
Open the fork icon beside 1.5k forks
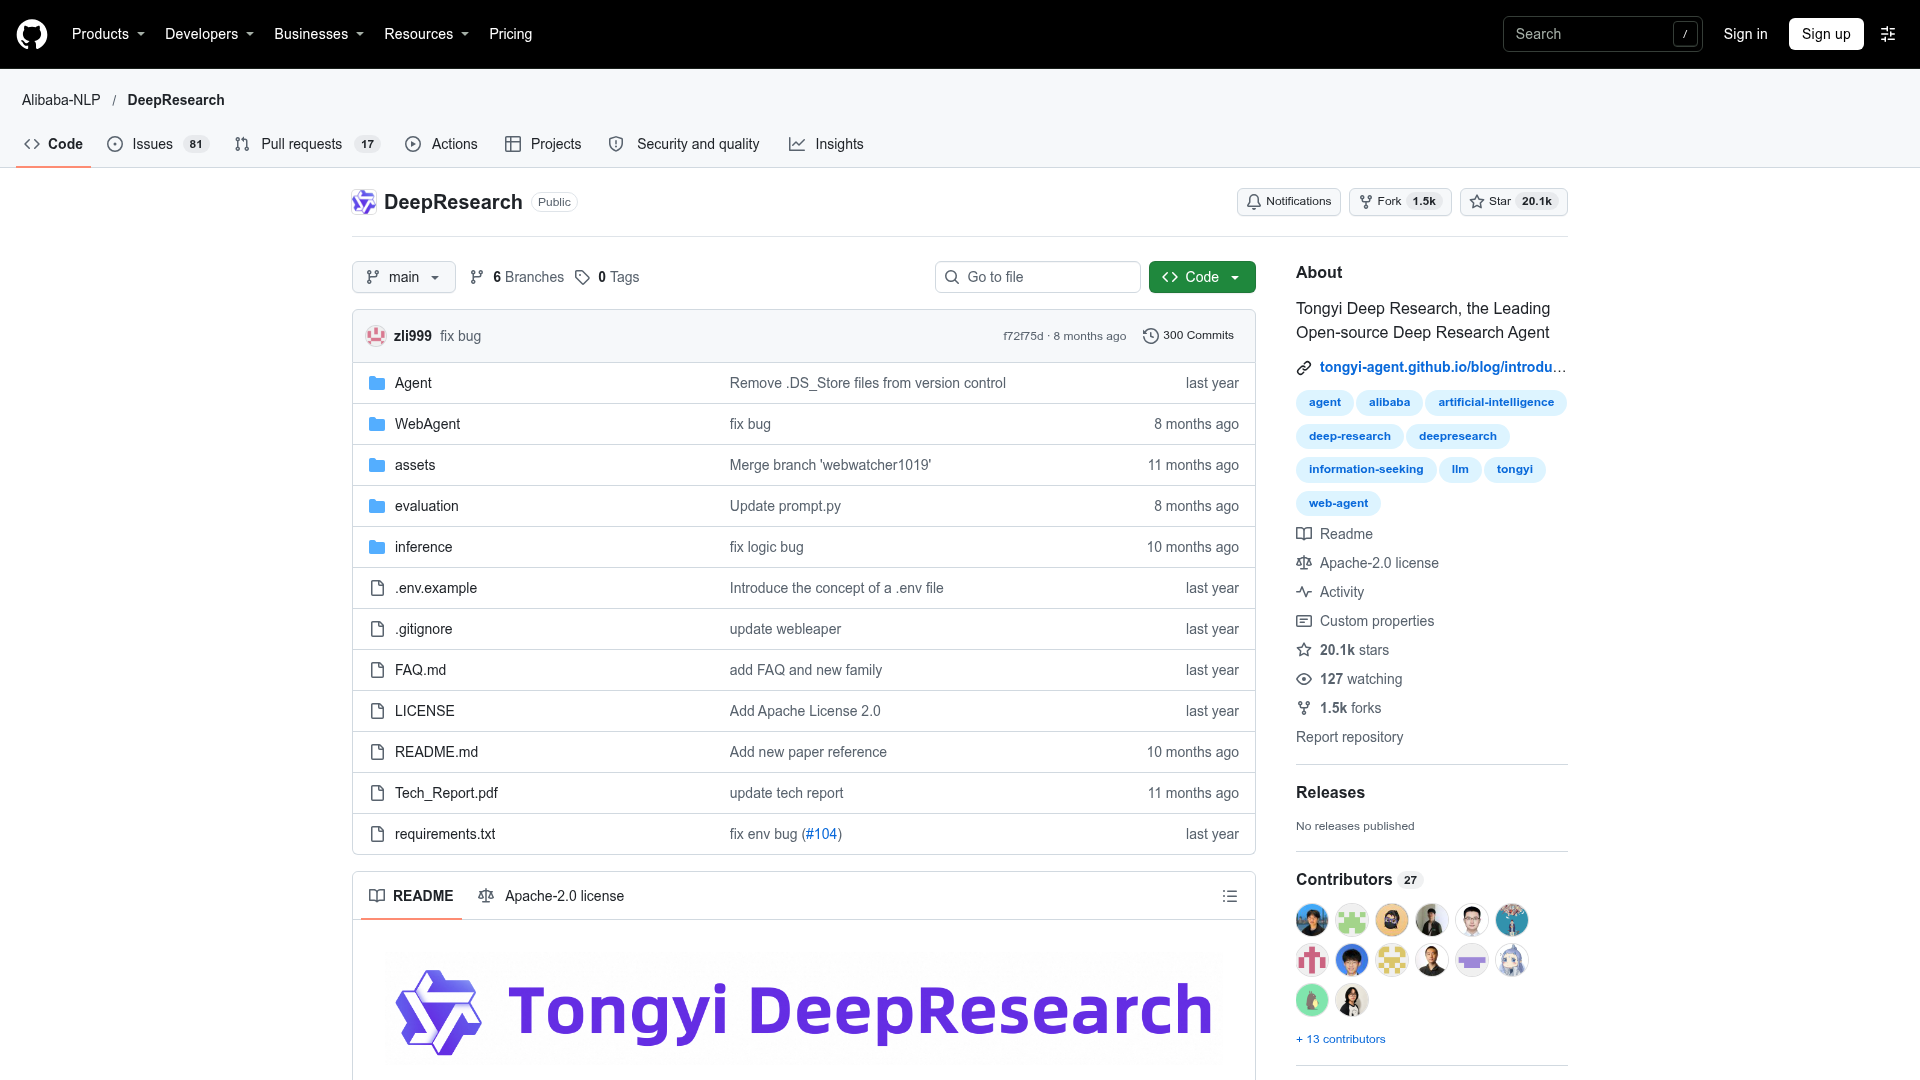click(1304, 708)
